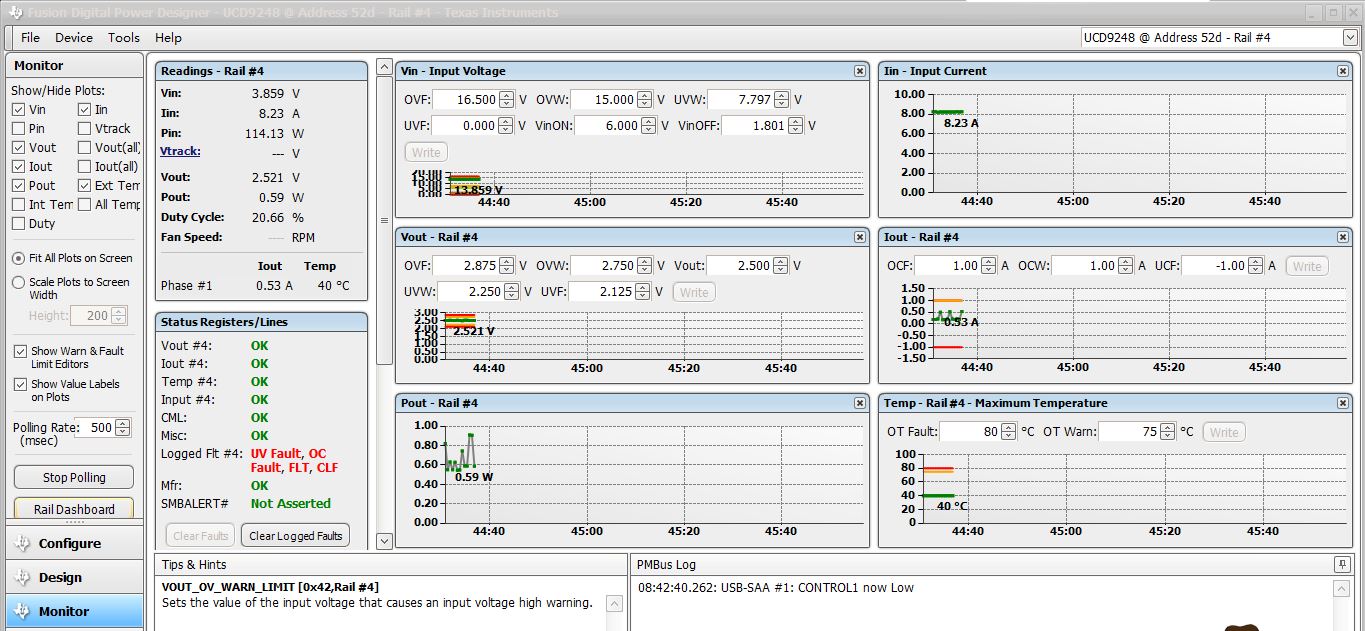Select Fit All Plots on Screen
The width and height of the screenshot is (1365, 631).
[x=18, y=258]
